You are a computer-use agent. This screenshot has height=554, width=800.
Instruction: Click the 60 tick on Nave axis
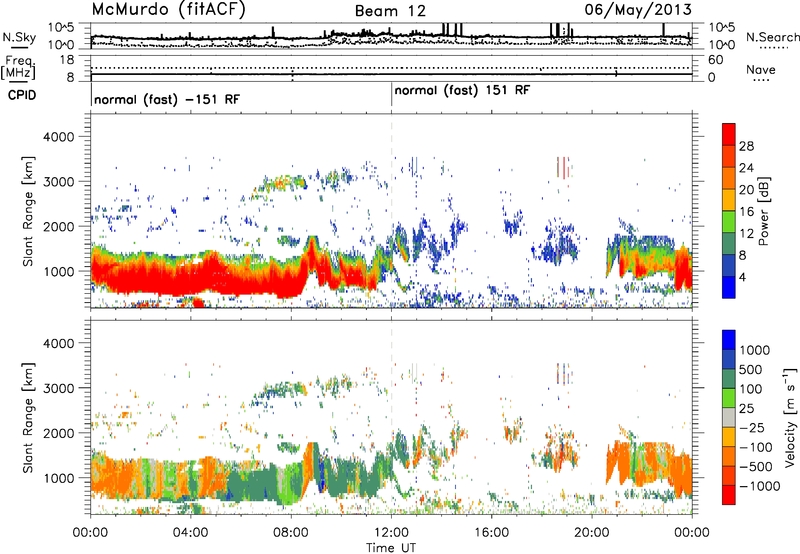(x=715, y=60)
